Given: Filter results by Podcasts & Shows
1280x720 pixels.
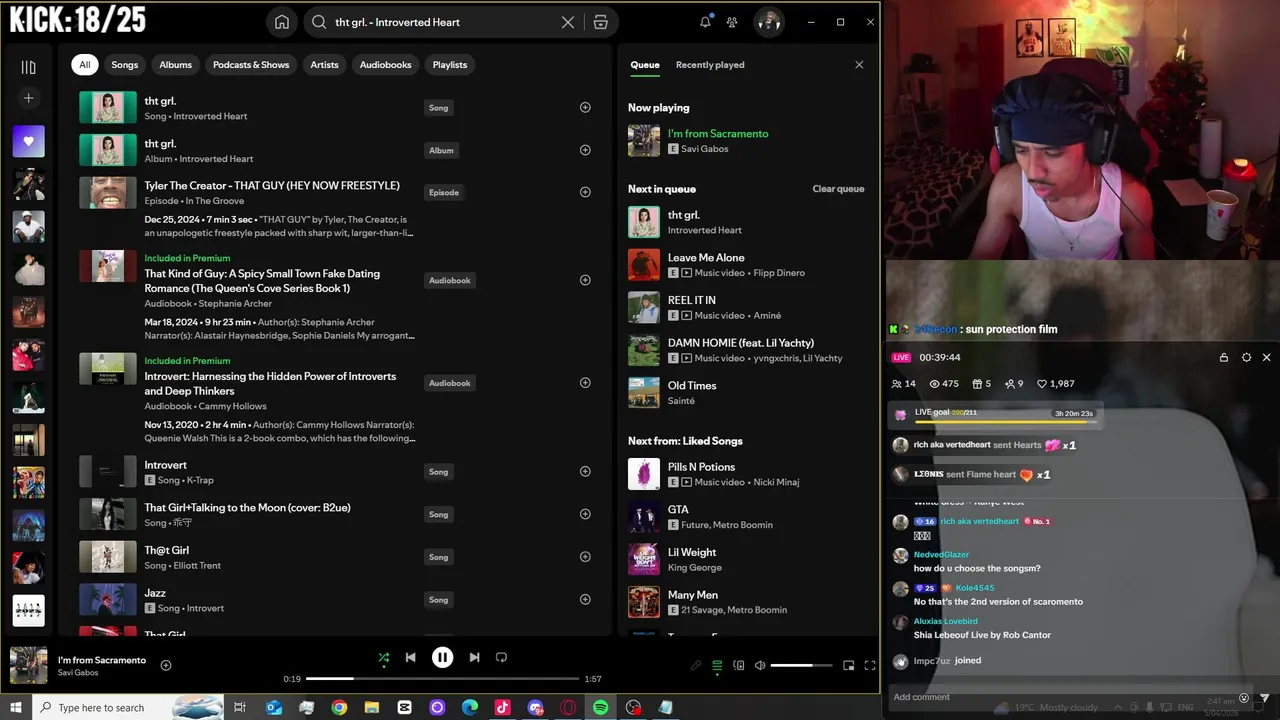Looking at the screenshot, I should coord(251,65).
